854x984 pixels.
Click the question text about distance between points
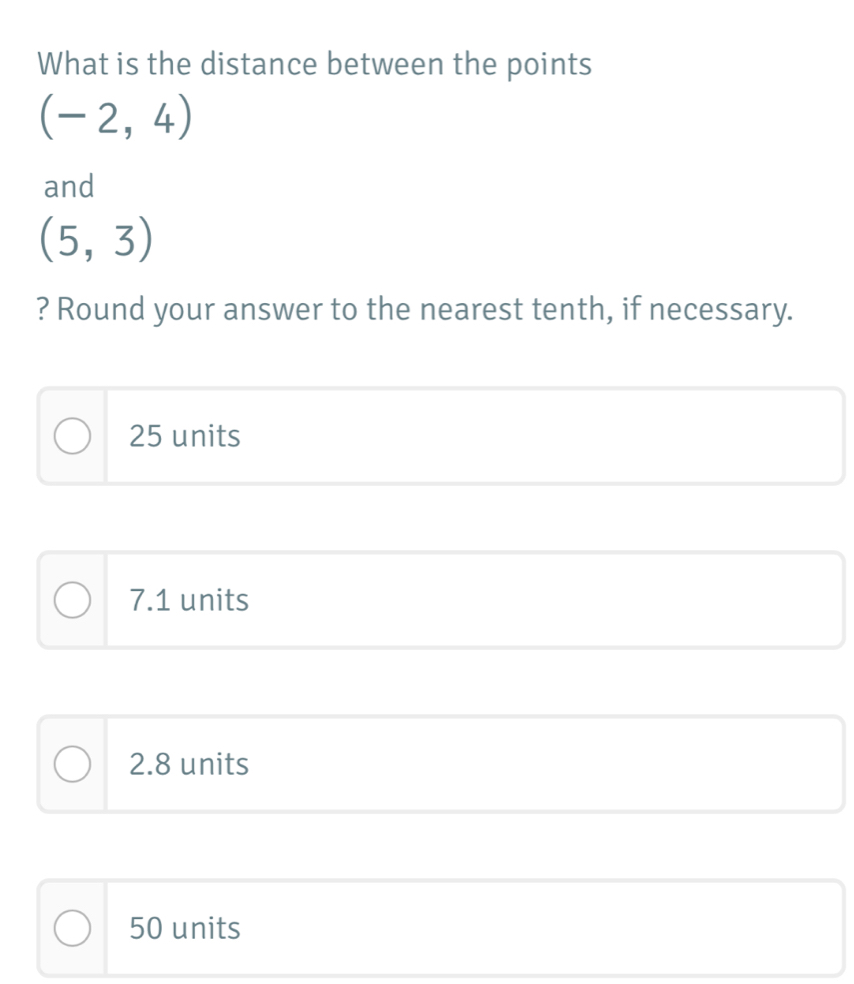[x=314, y=65]
